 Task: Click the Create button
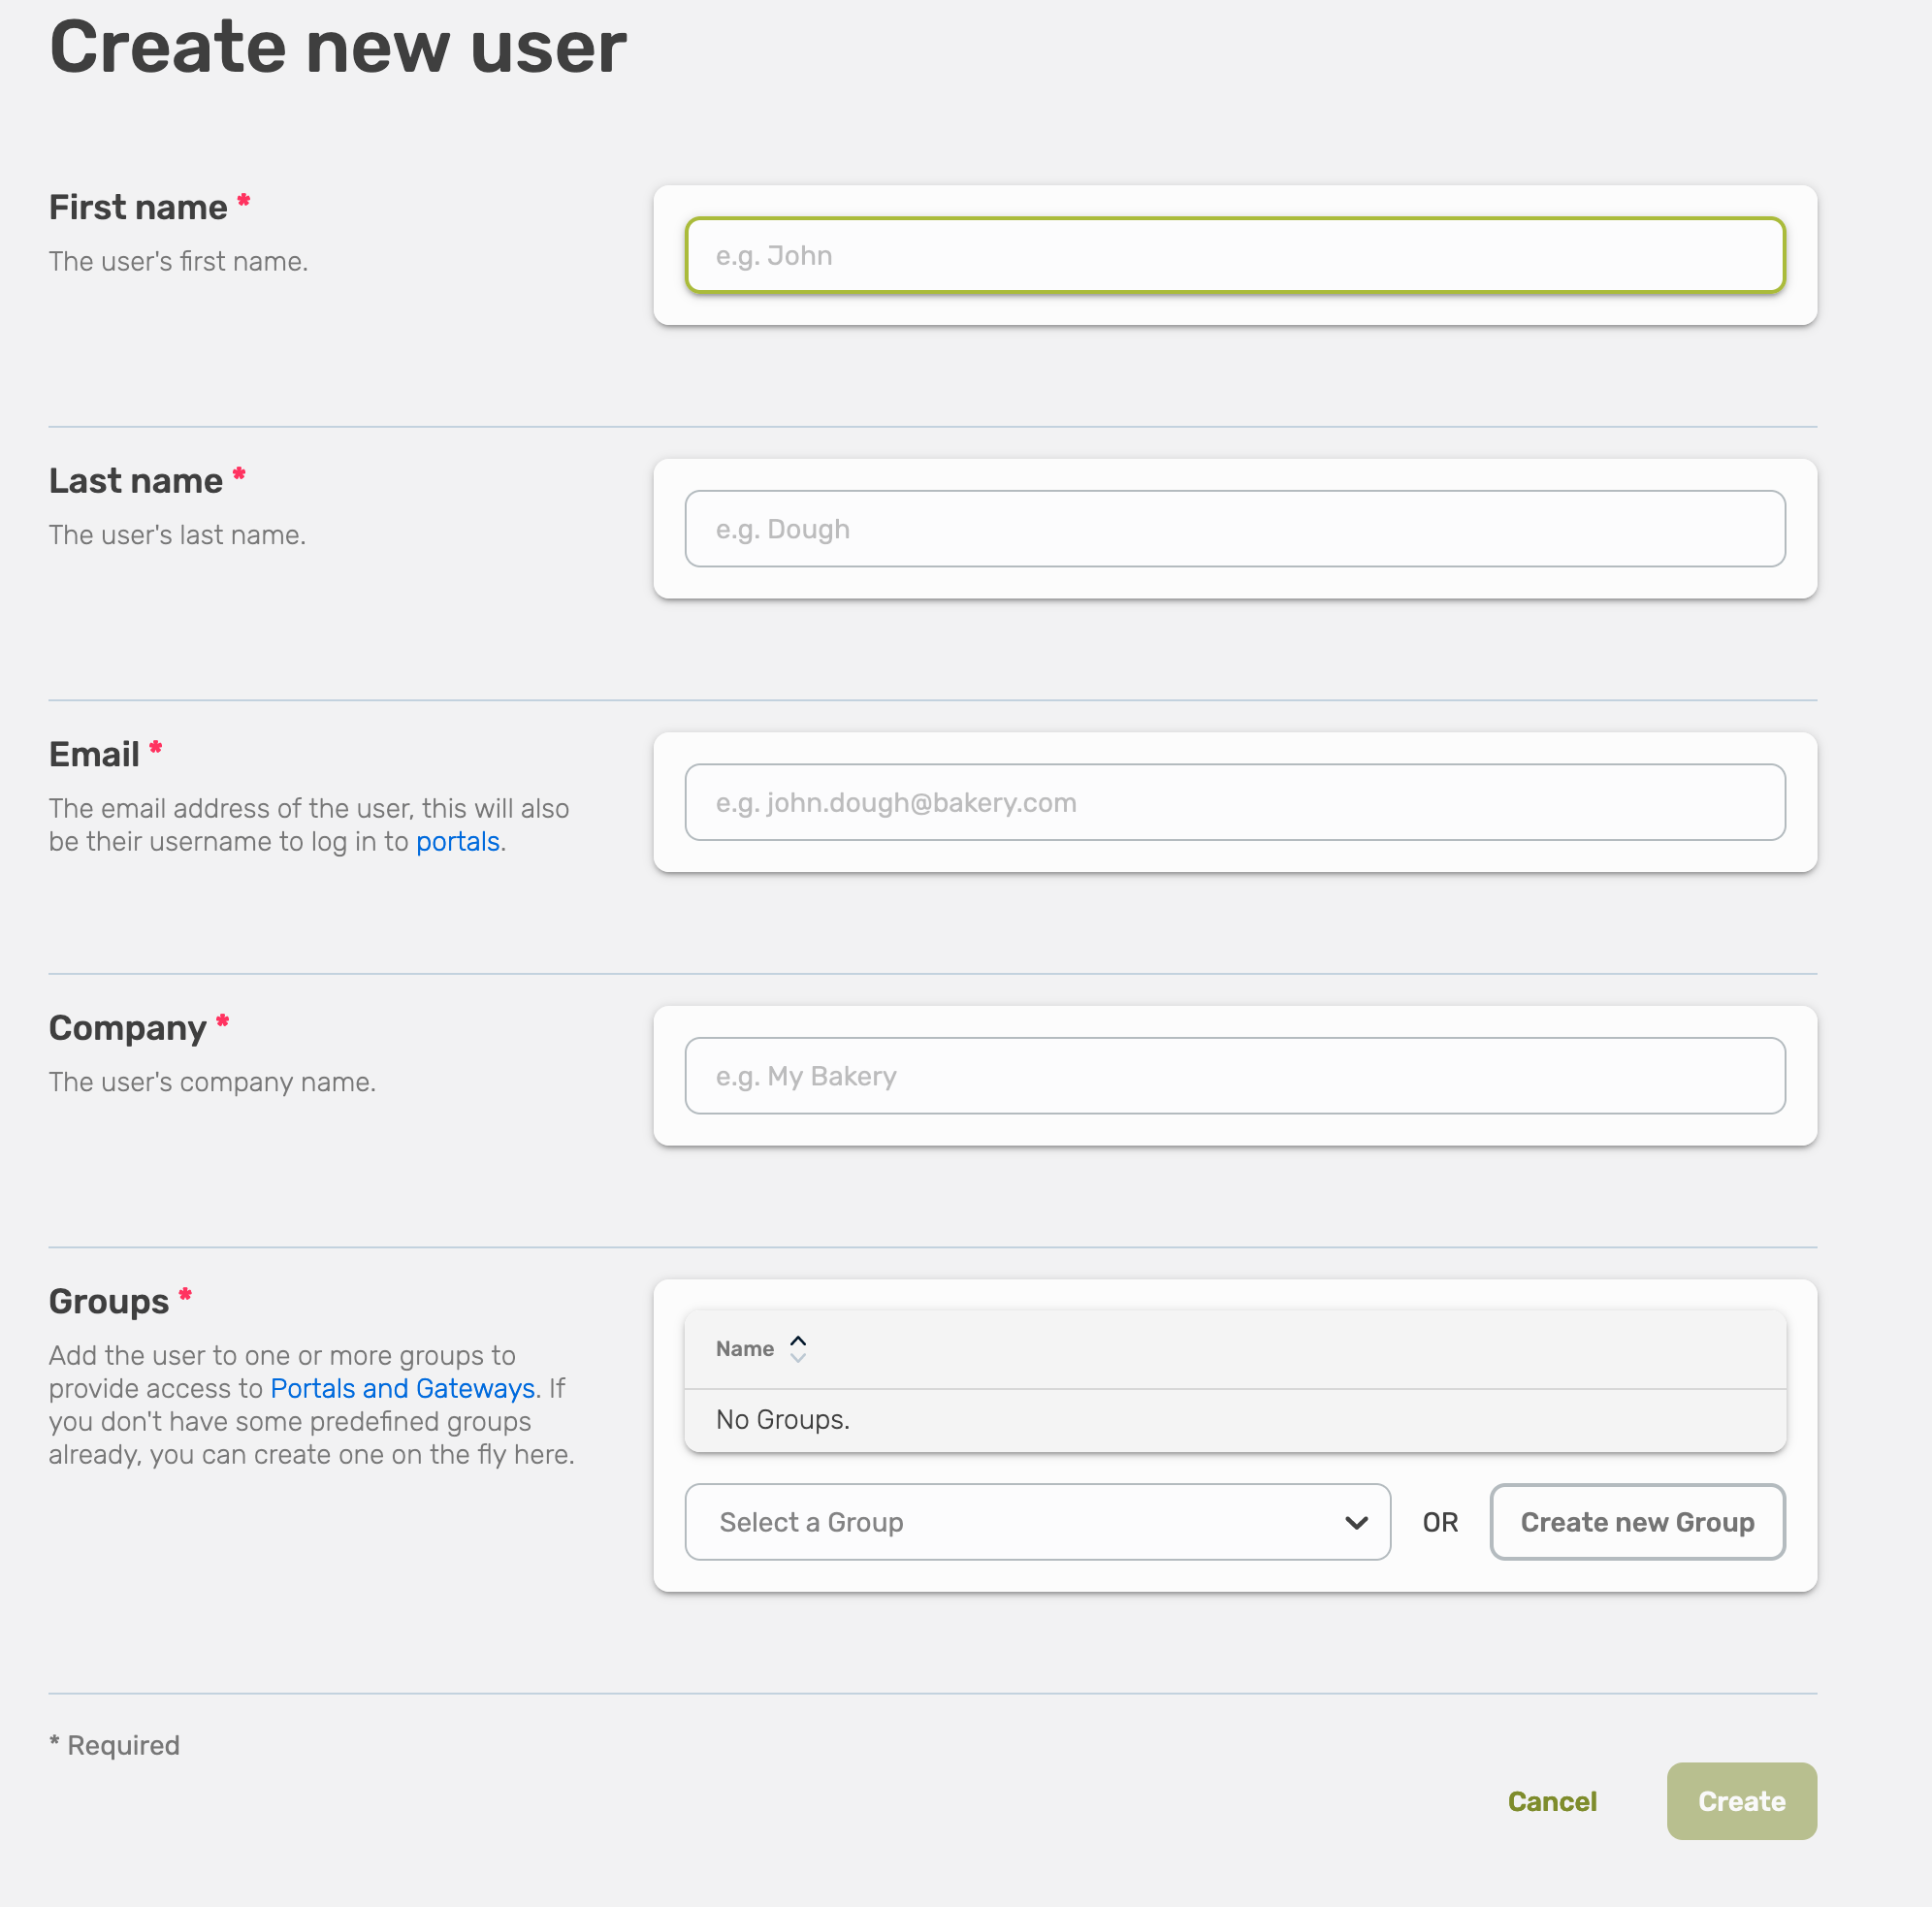point(1740,1800)
